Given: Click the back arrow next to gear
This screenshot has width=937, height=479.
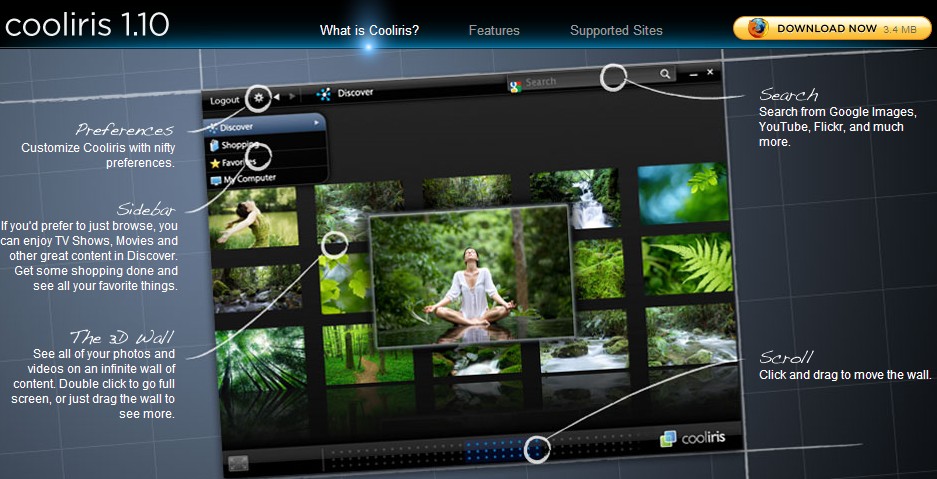Looking at the screenshot, I should [277, 96].
